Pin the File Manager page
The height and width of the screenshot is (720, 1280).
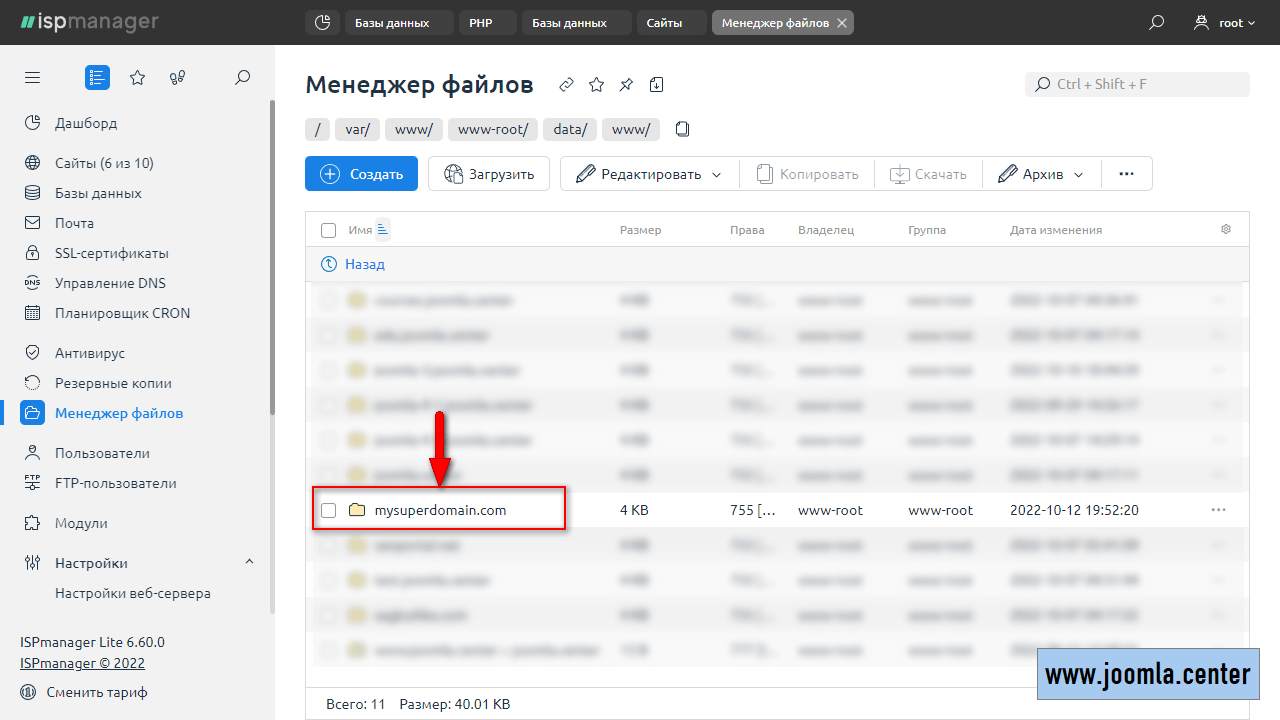click(626, 85)
